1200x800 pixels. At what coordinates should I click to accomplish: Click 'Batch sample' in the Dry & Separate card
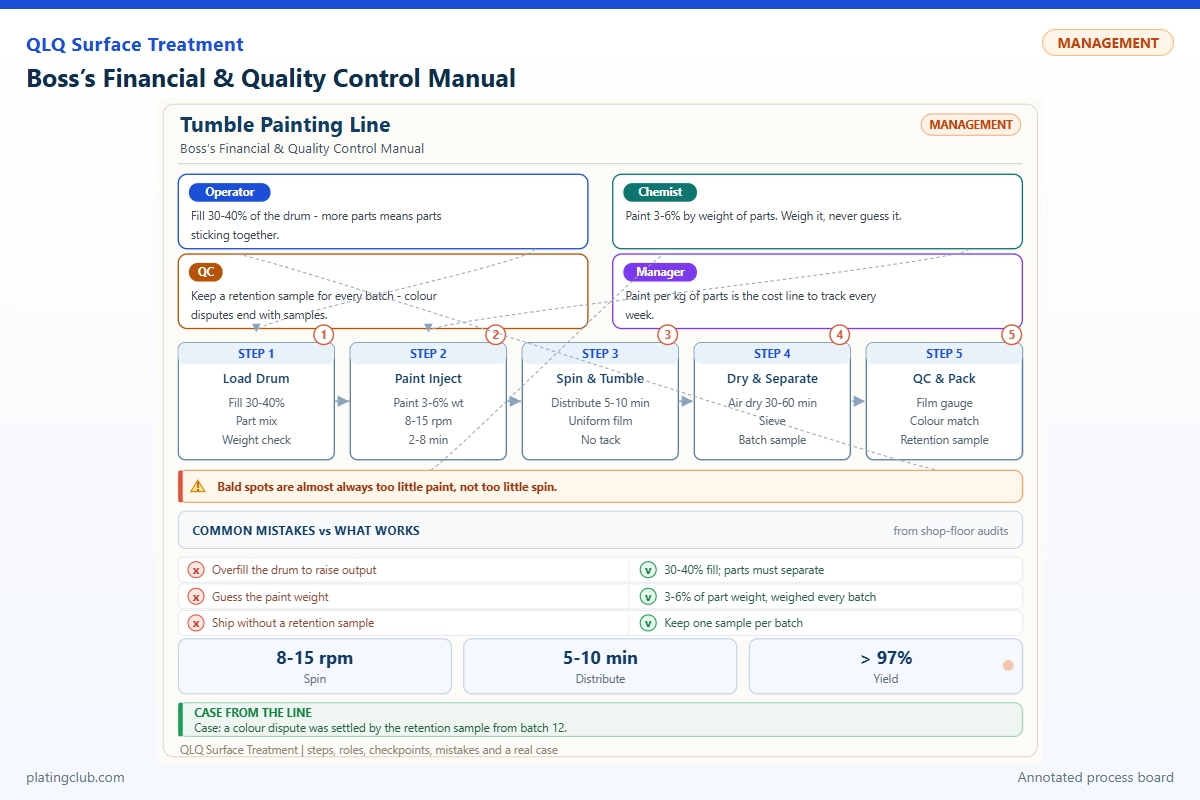772,440
